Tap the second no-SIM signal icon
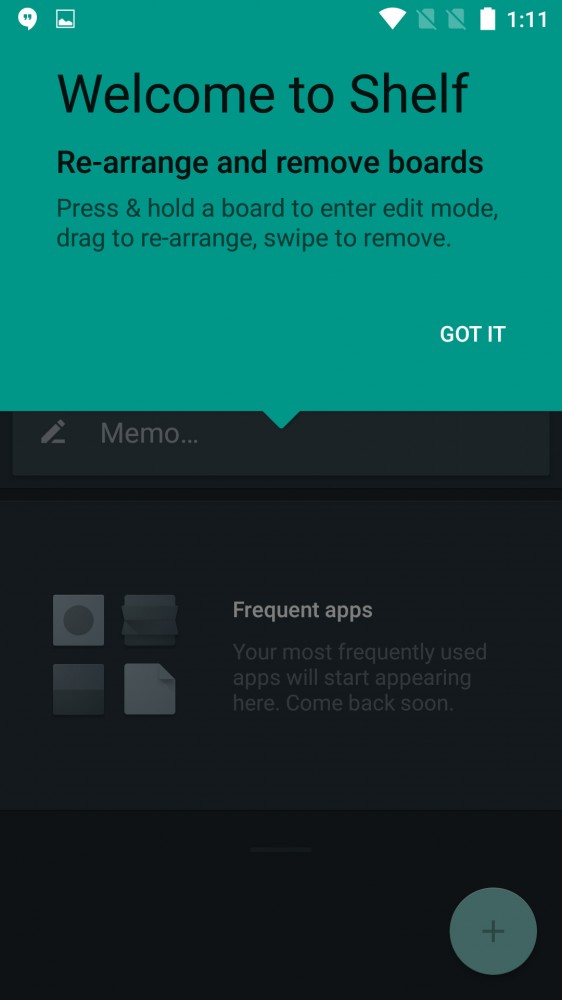This screenshot has height=1000, width=562. (456, 19)
